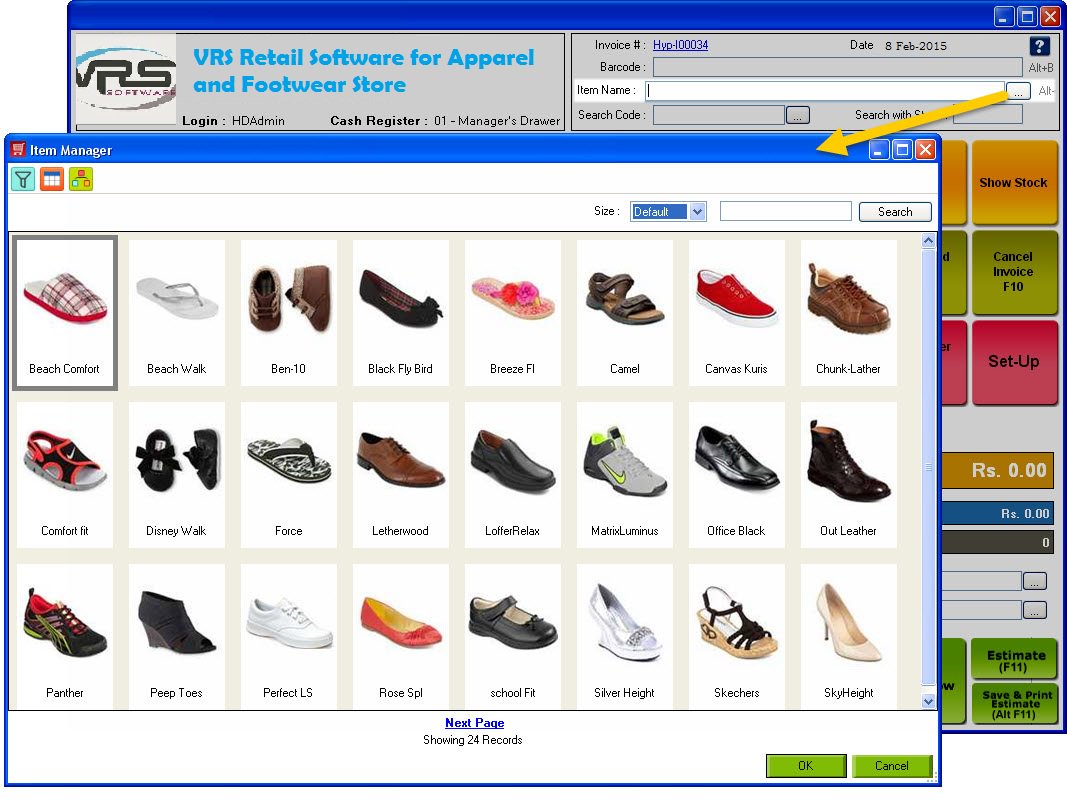Open Item Name browse ellipsis button

tap(1018, 91)
